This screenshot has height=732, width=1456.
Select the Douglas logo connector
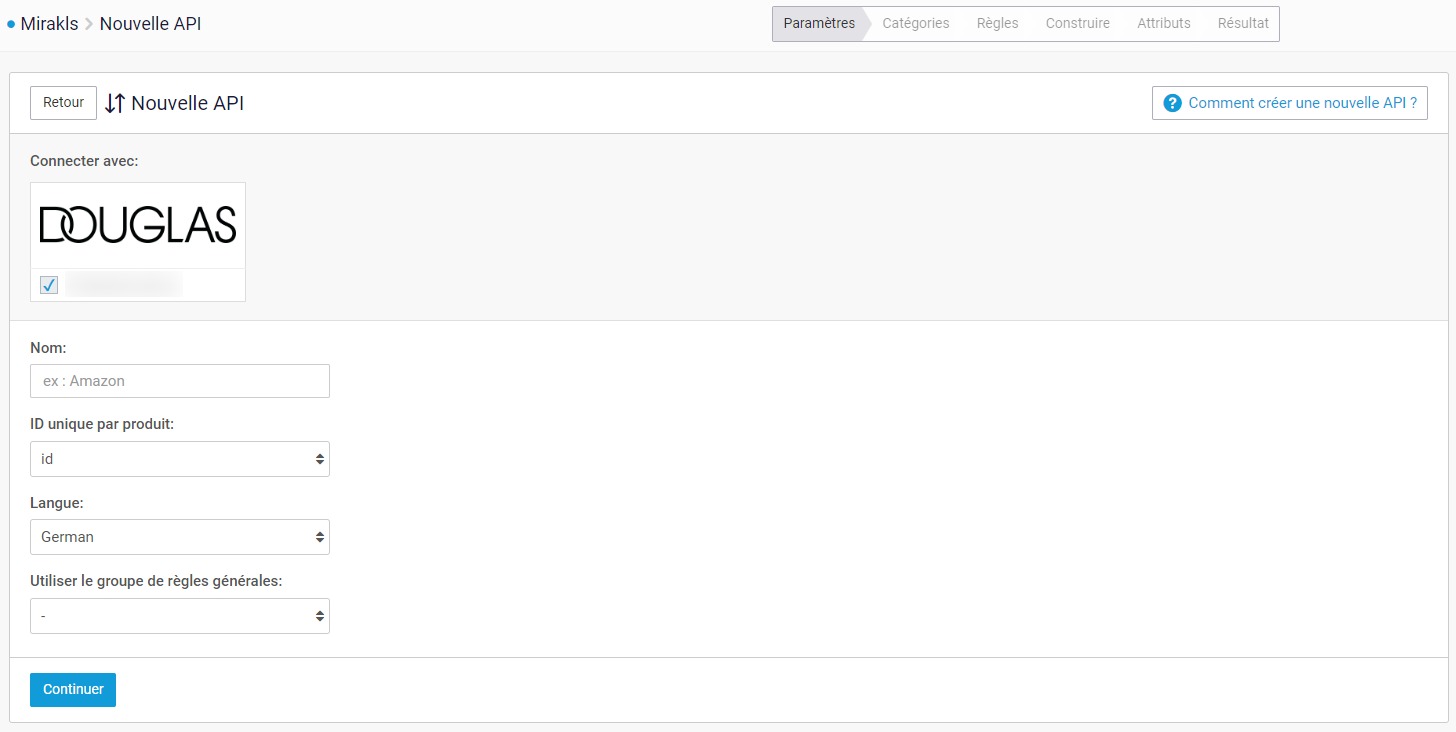coord(138,225)
